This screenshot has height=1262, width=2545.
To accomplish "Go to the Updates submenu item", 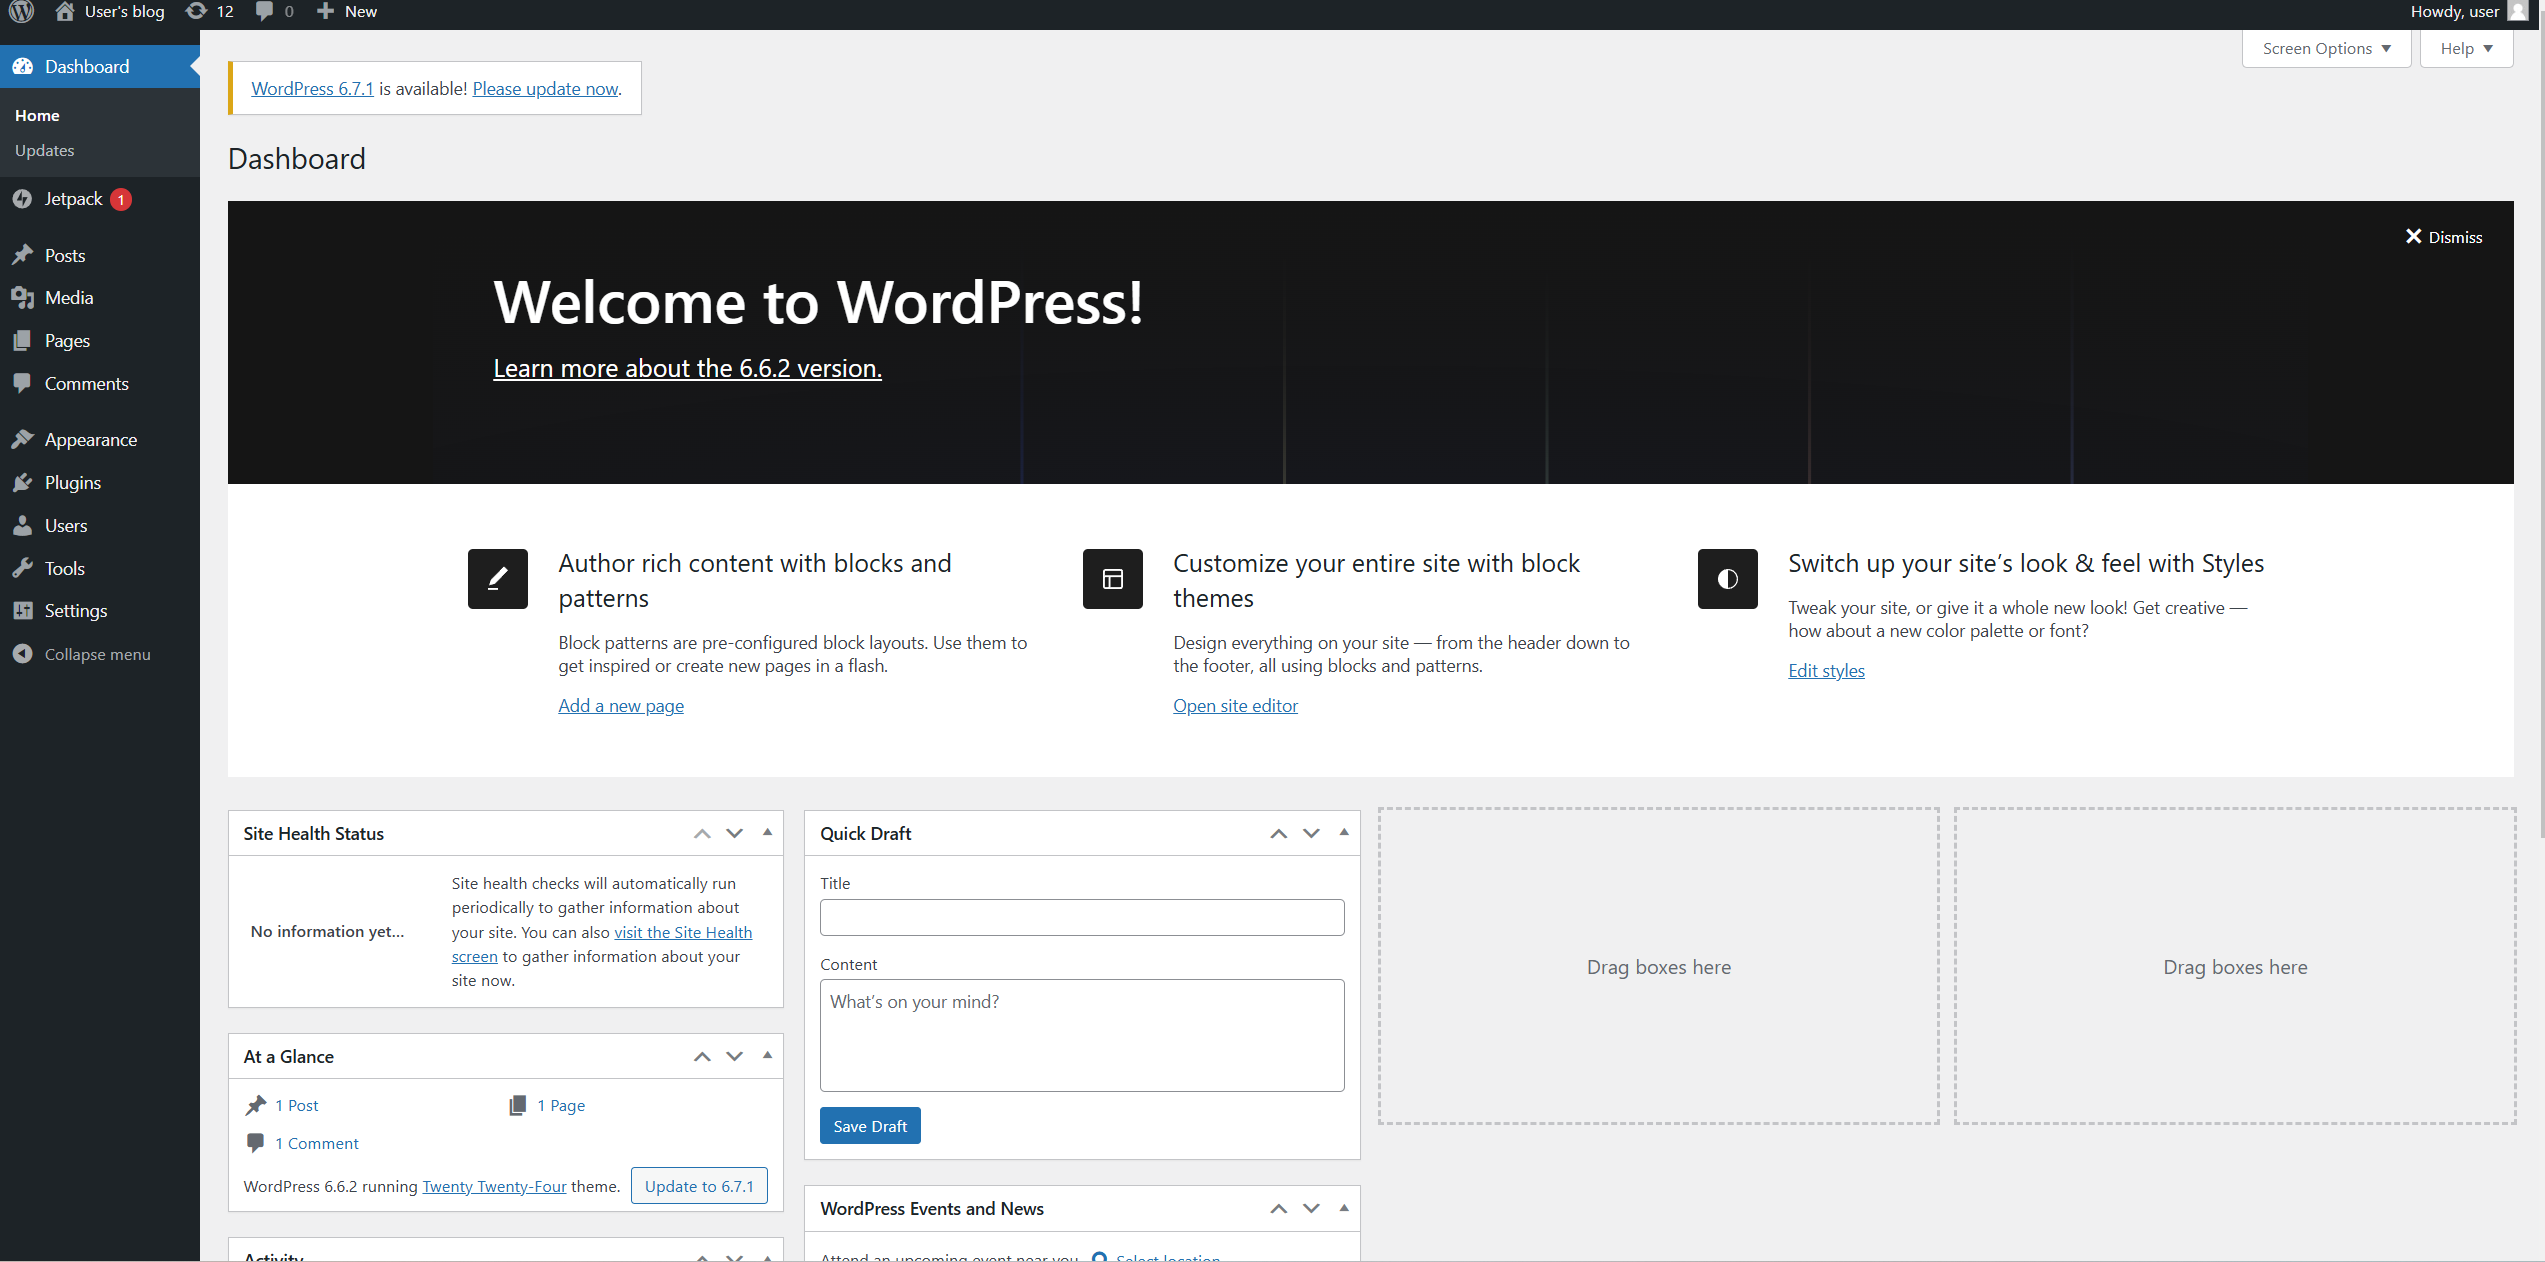I will tap(44, 150).
